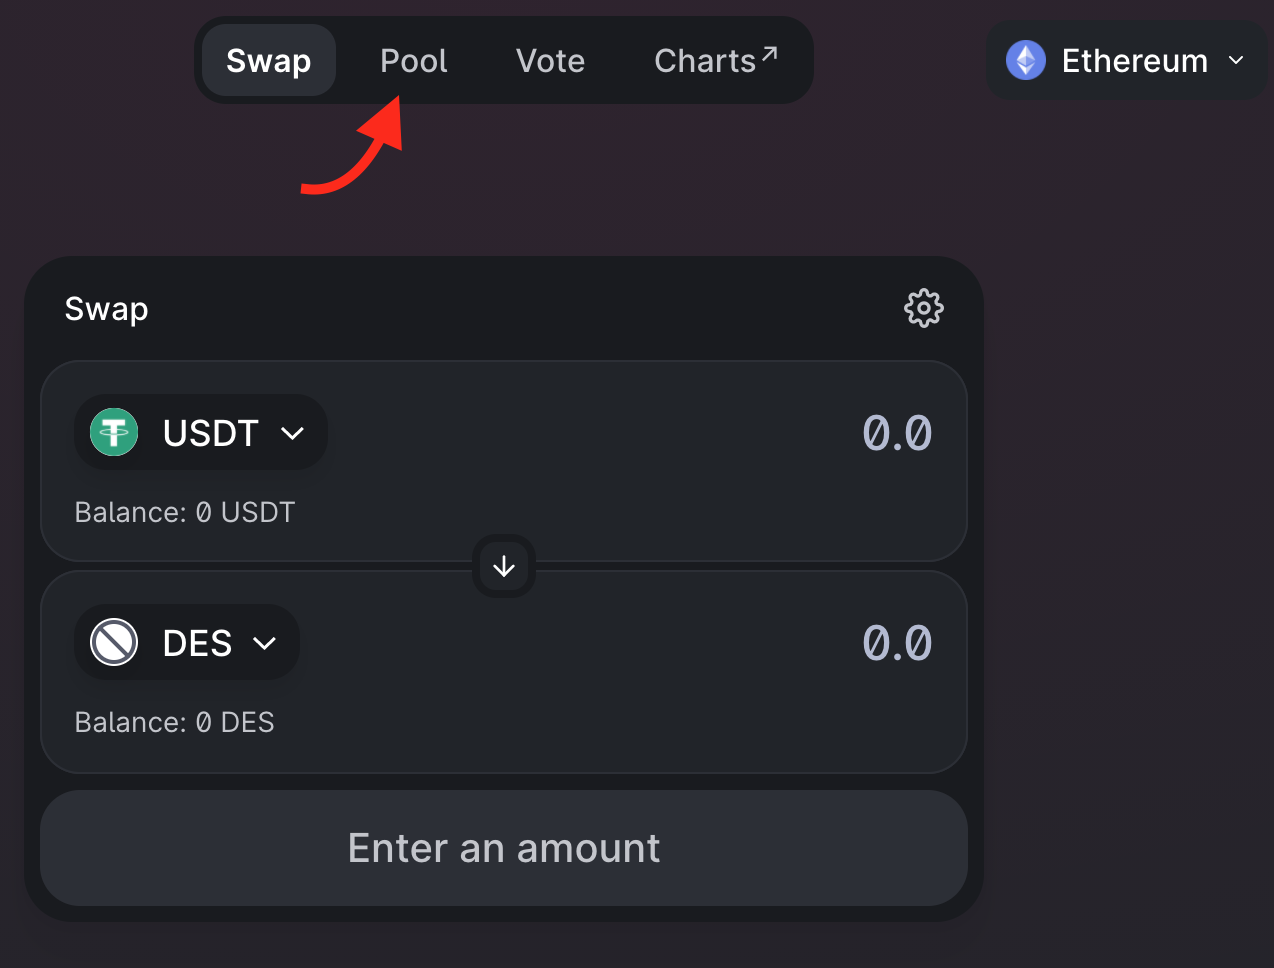Click the Balance: 0 USDT text
The image size is (1274, 968).
[x=185, y=512]
